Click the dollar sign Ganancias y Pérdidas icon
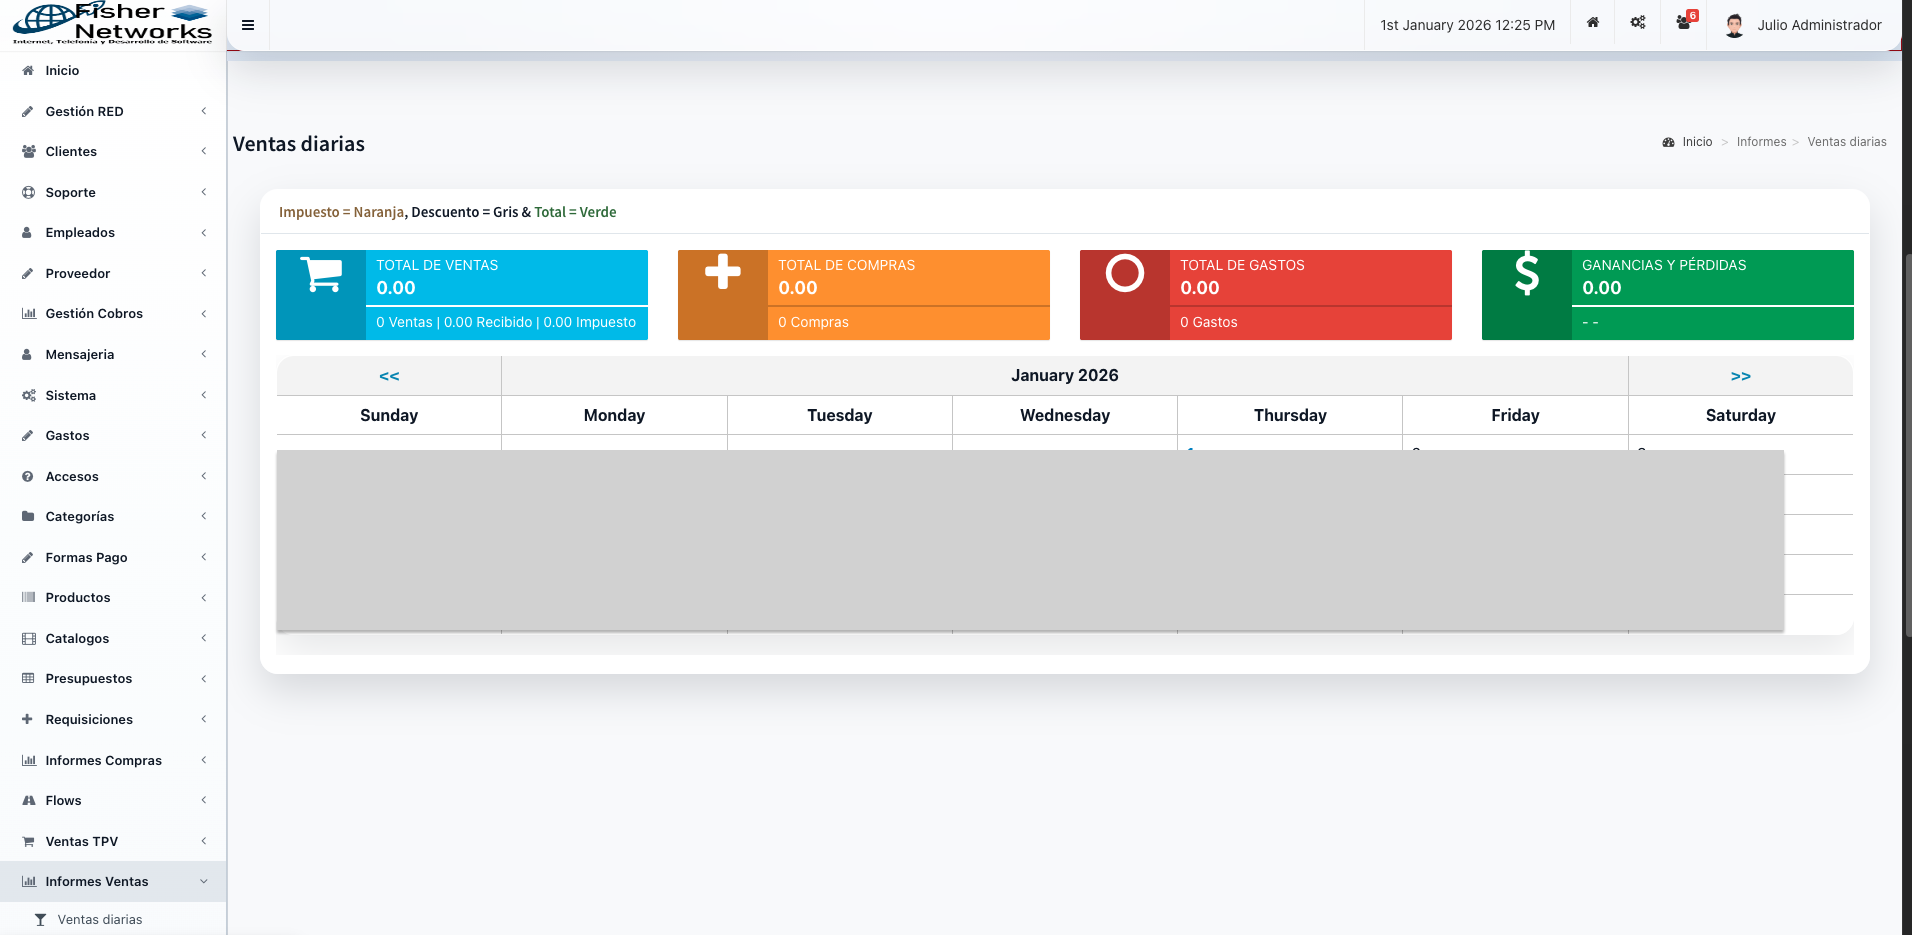Image resolution: width=1912 pixels, height=935 pixels. coord(1526,274)
